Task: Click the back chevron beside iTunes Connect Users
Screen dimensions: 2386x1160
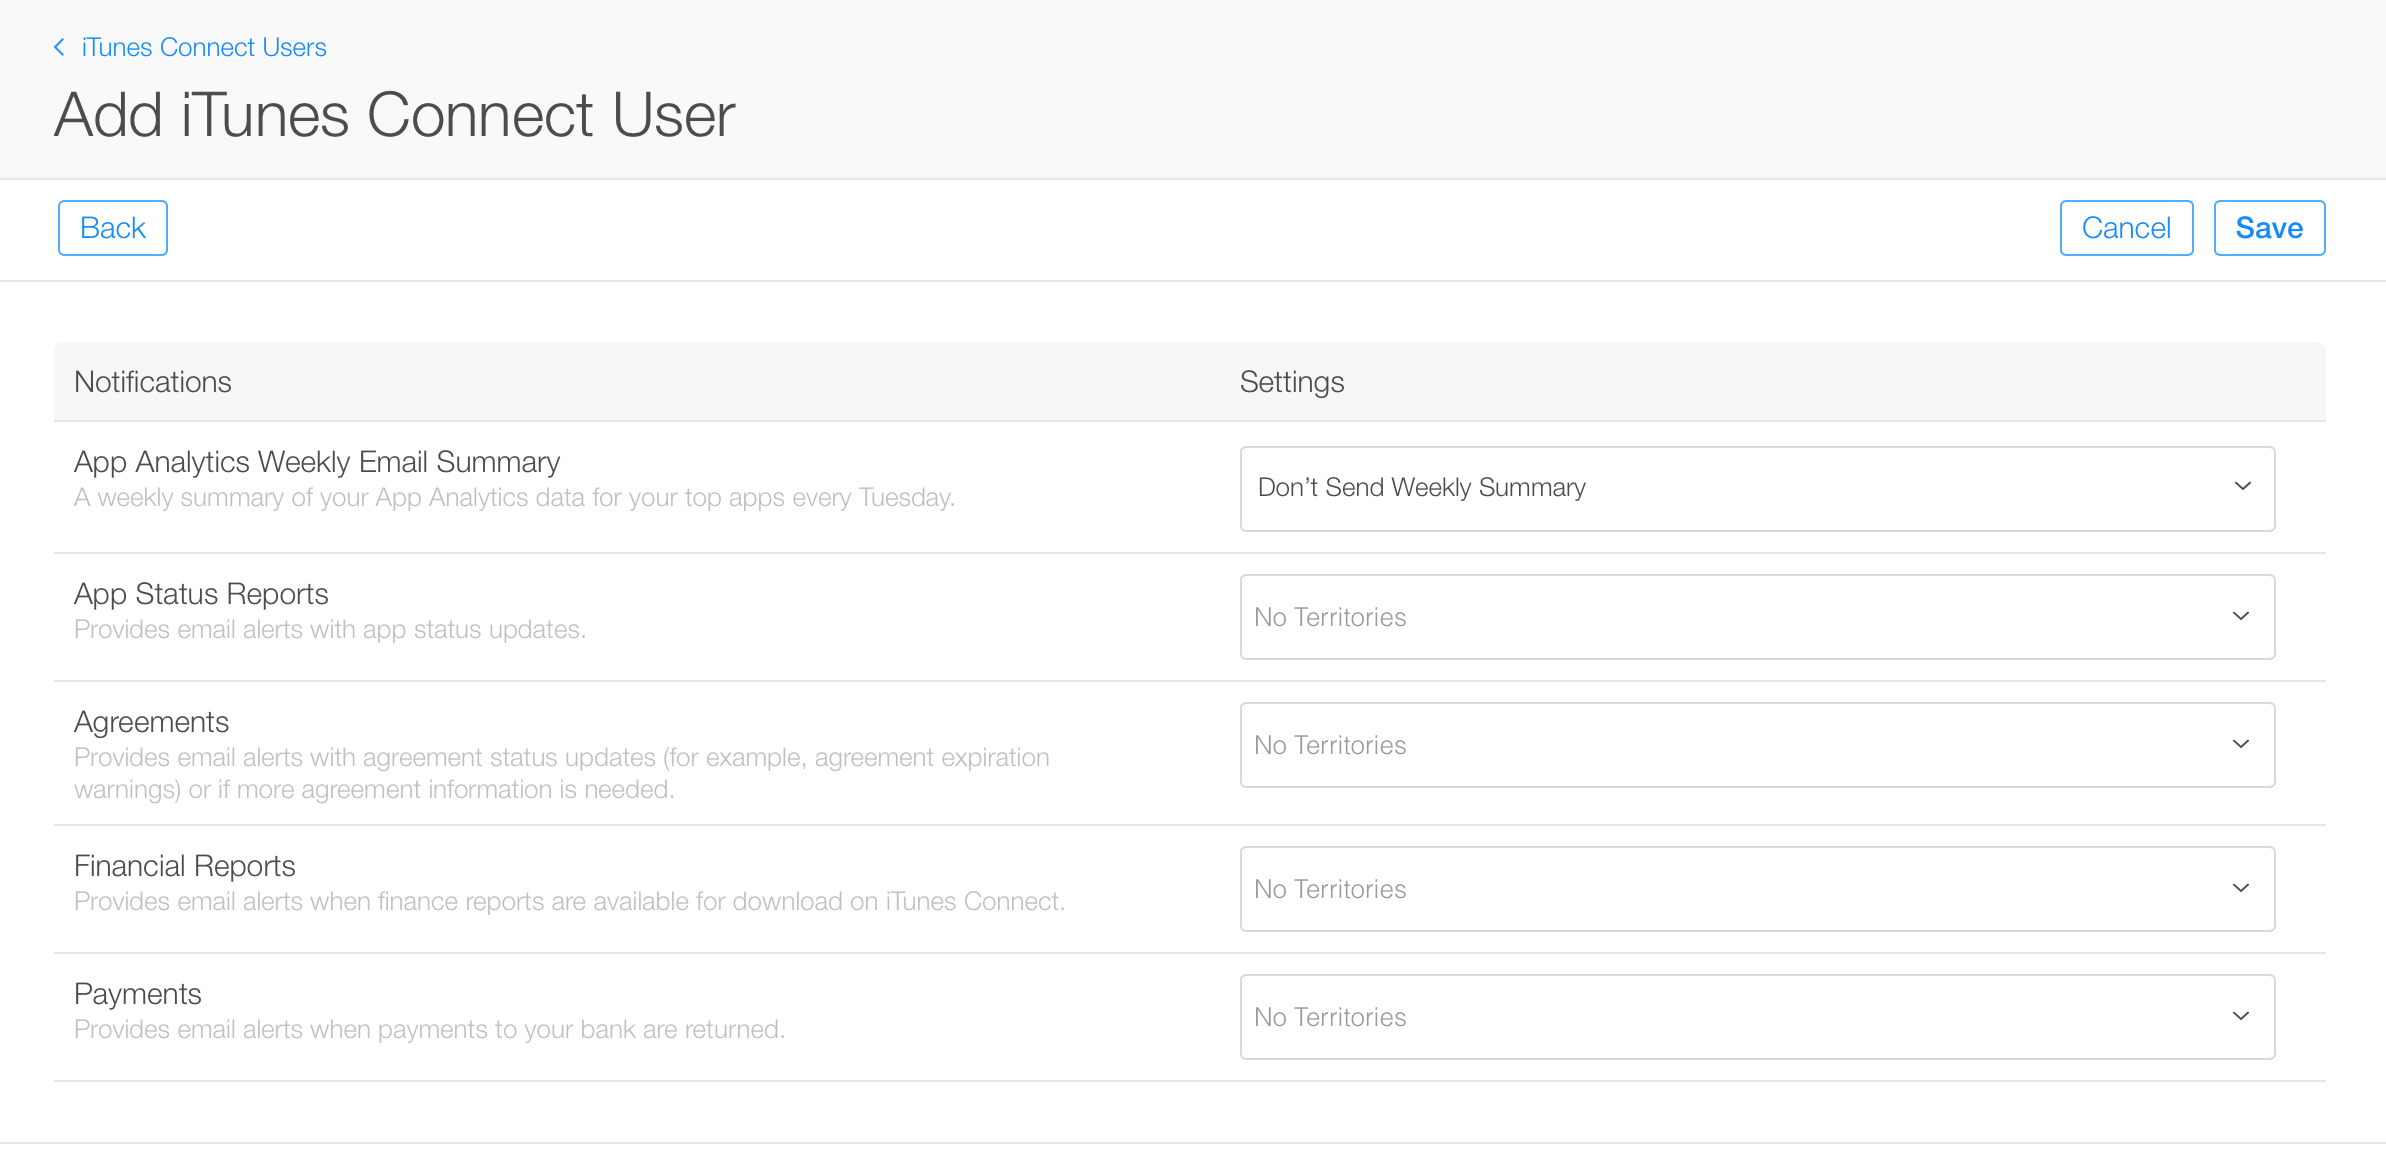Action: pos(60,47)
